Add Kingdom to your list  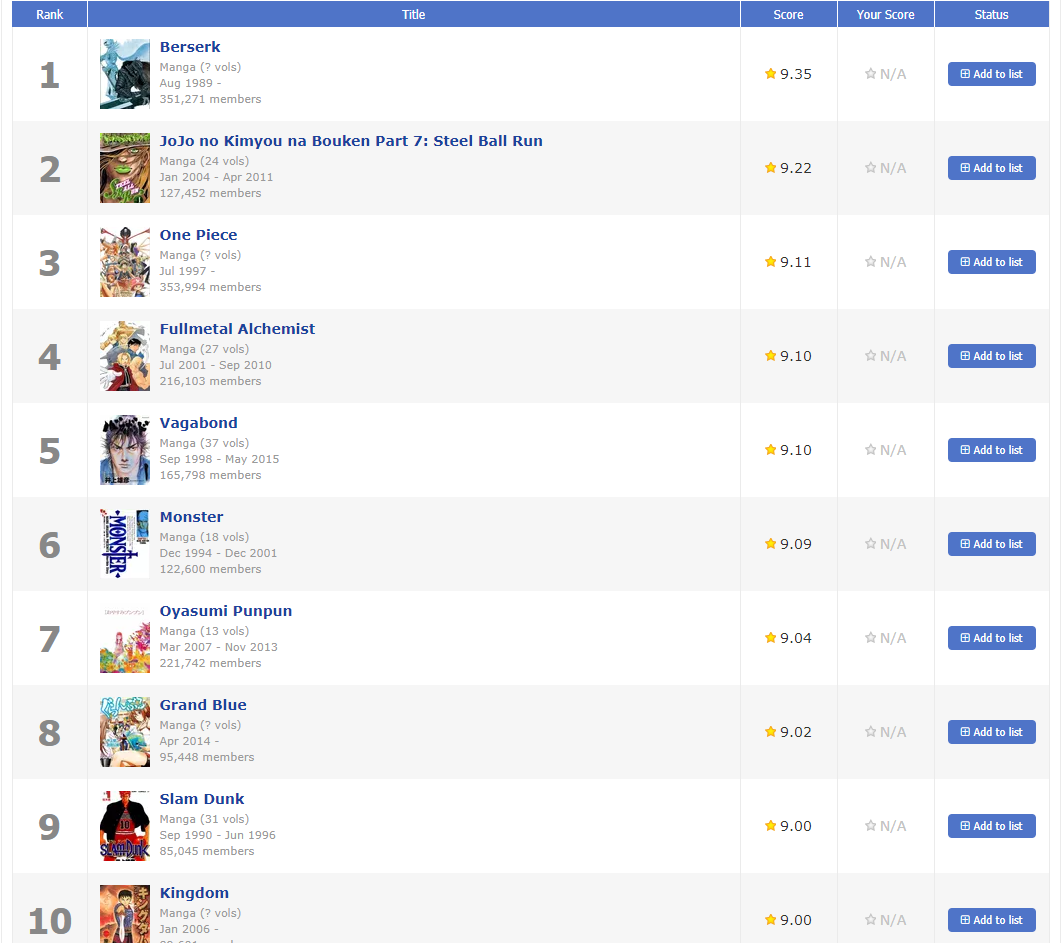[992, 920]
